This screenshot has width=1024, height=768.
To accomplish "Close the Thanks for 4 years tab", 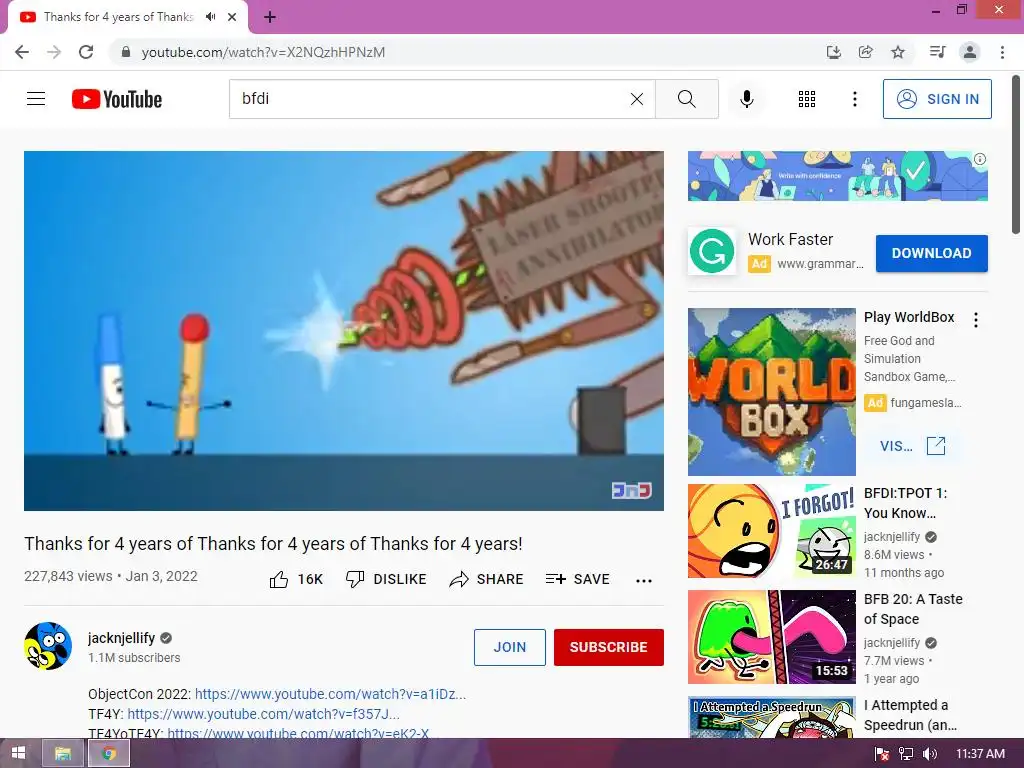I will pyautogui.click(x=232, y=17).
